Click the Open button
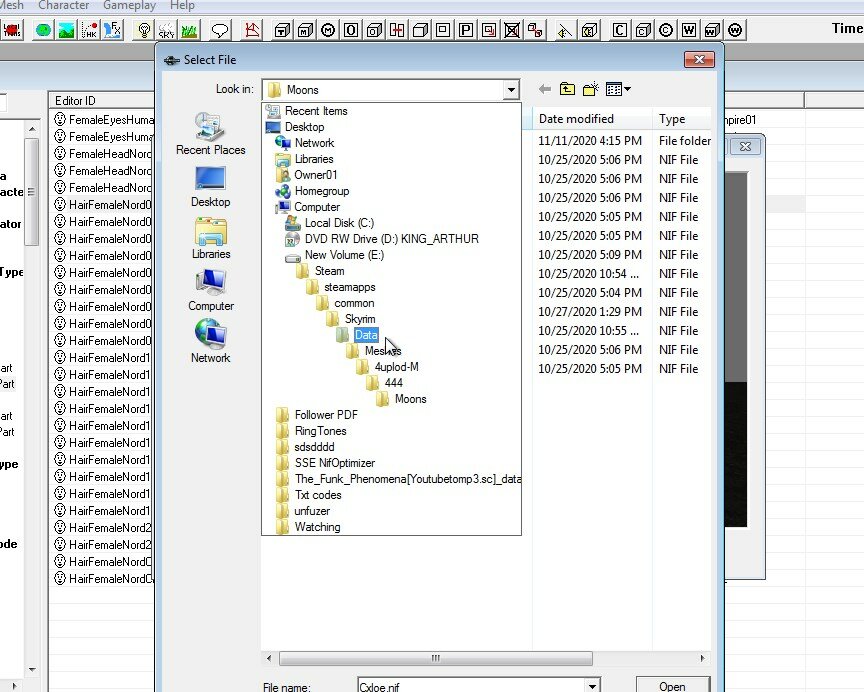Viewport: 864px width, 692px height. tap(672, 686)
